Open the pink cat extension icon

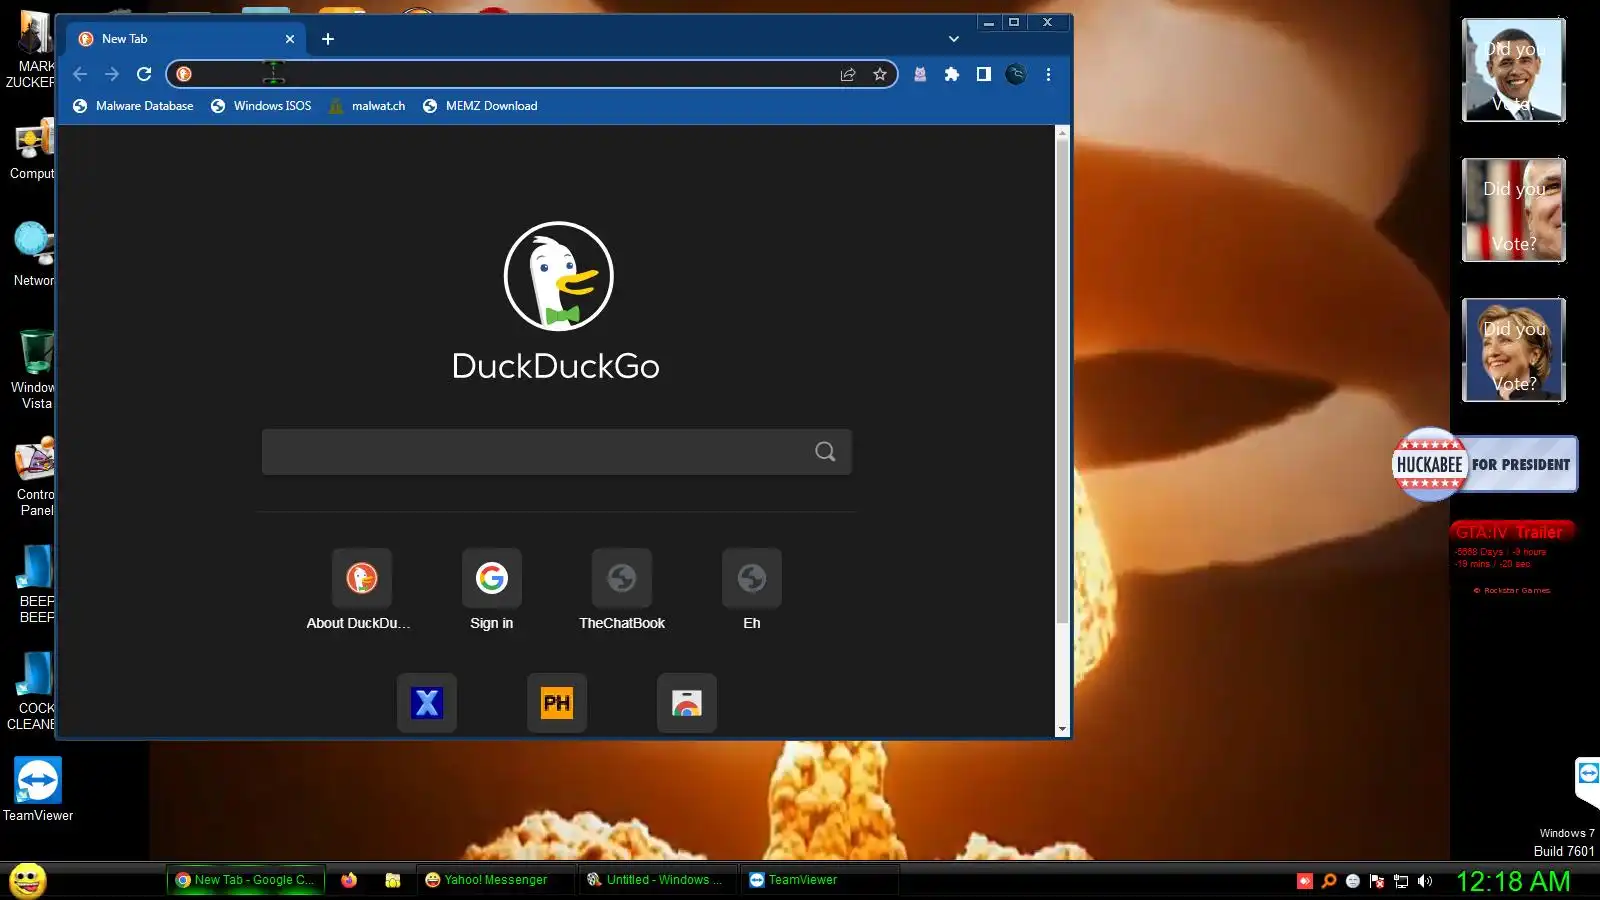[920, 74]
